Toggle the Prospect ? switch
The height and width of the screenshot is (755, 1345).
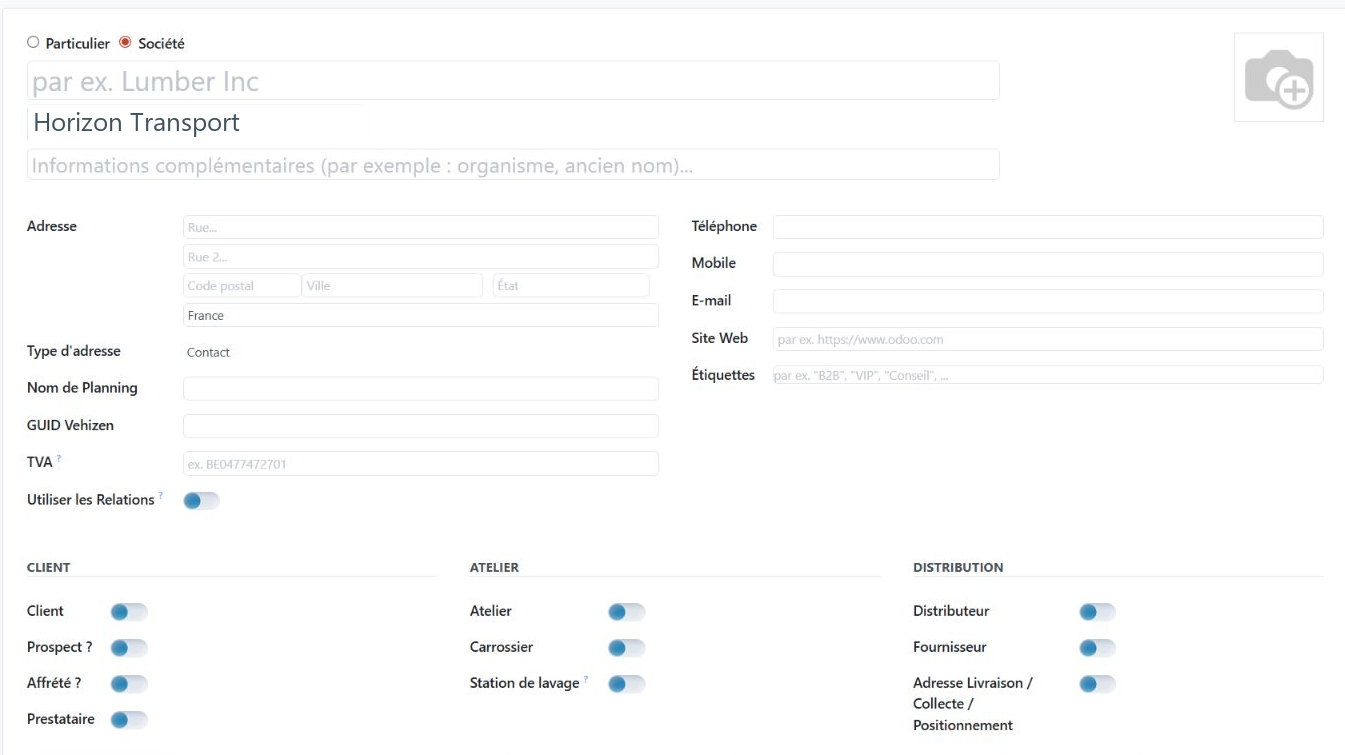(x=129, y=648)
